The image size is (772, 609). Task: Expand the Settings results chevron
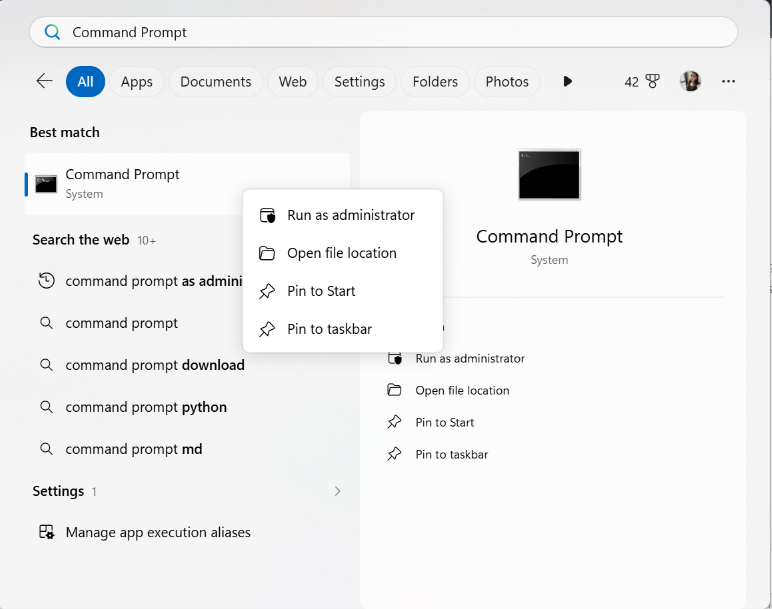click(337, 491)
